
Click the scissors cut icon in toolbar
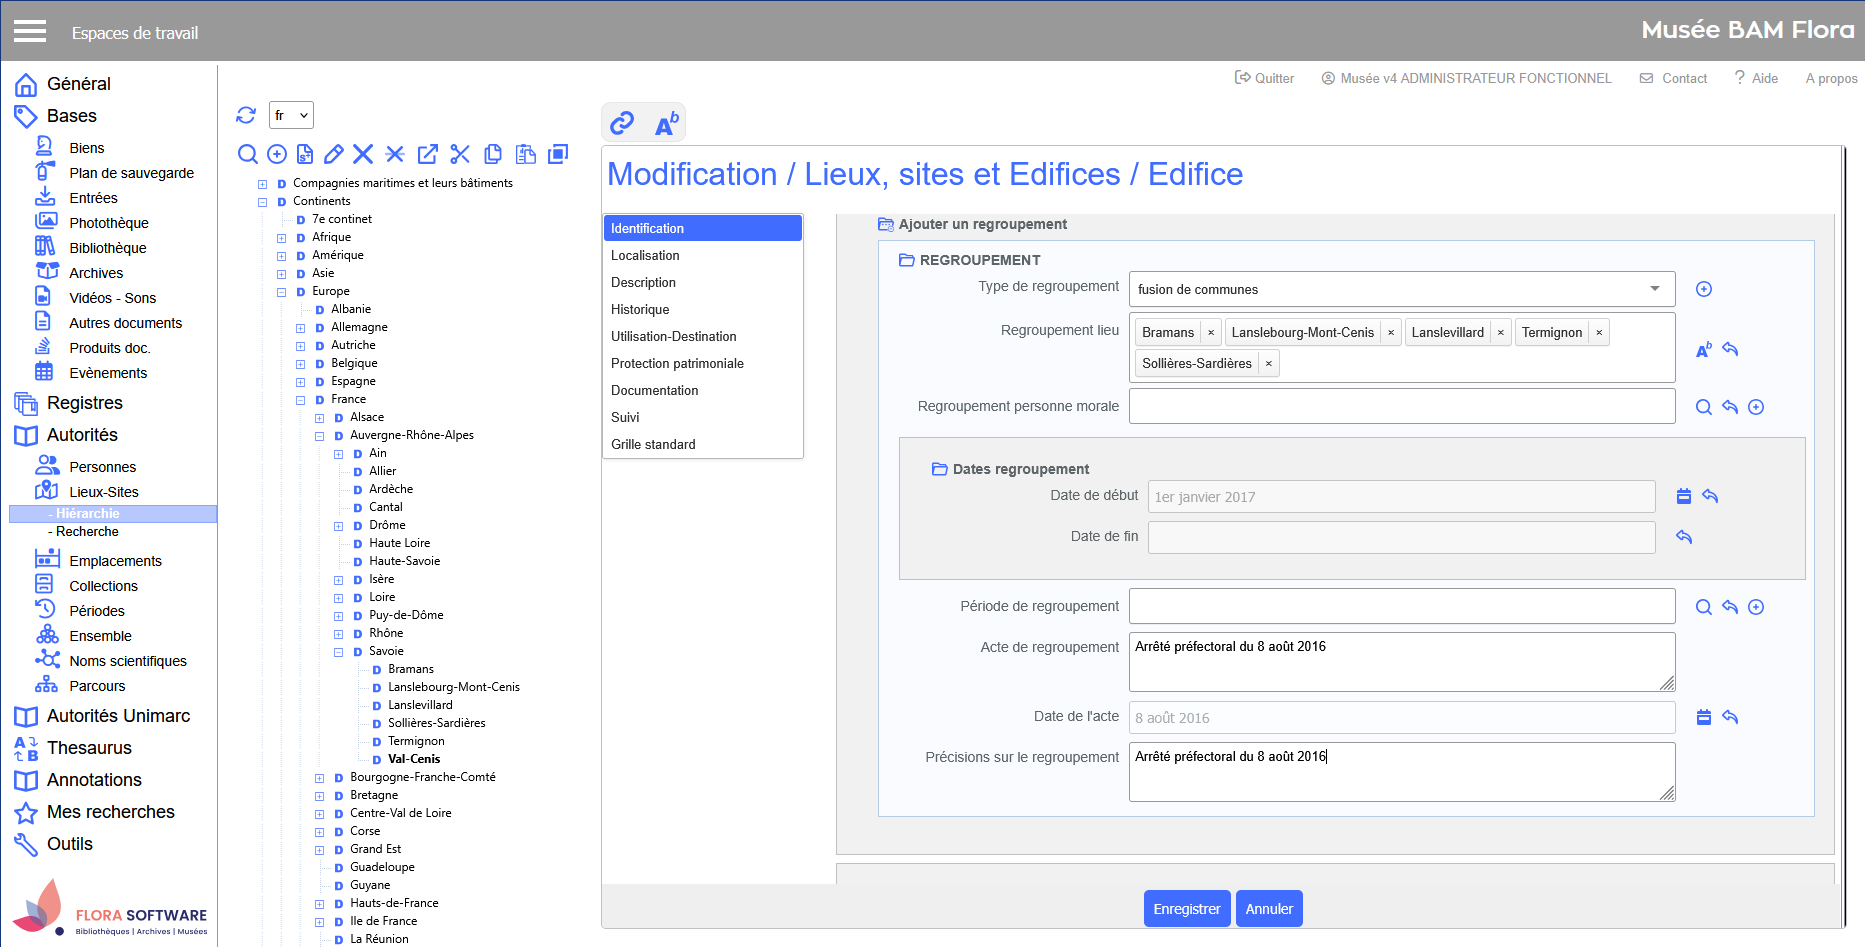(460, 154)
